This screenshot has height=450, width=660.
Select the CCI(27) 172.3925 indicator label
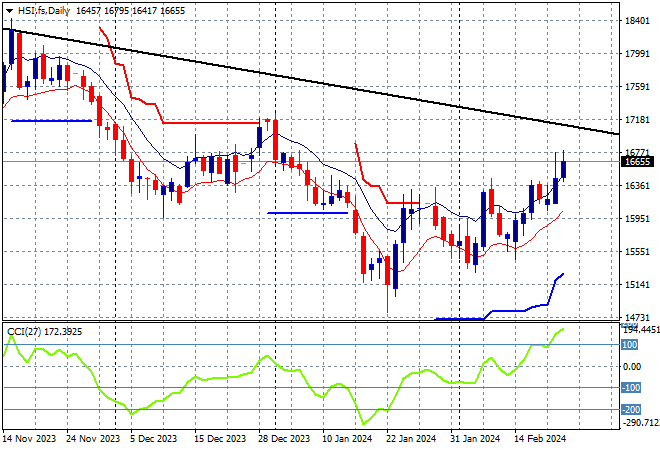coord(45,332)
